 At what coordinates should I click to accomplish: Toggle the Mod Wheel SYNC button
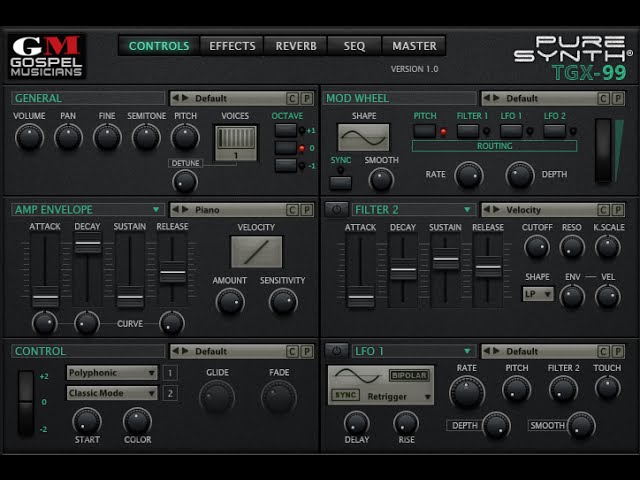340,183
